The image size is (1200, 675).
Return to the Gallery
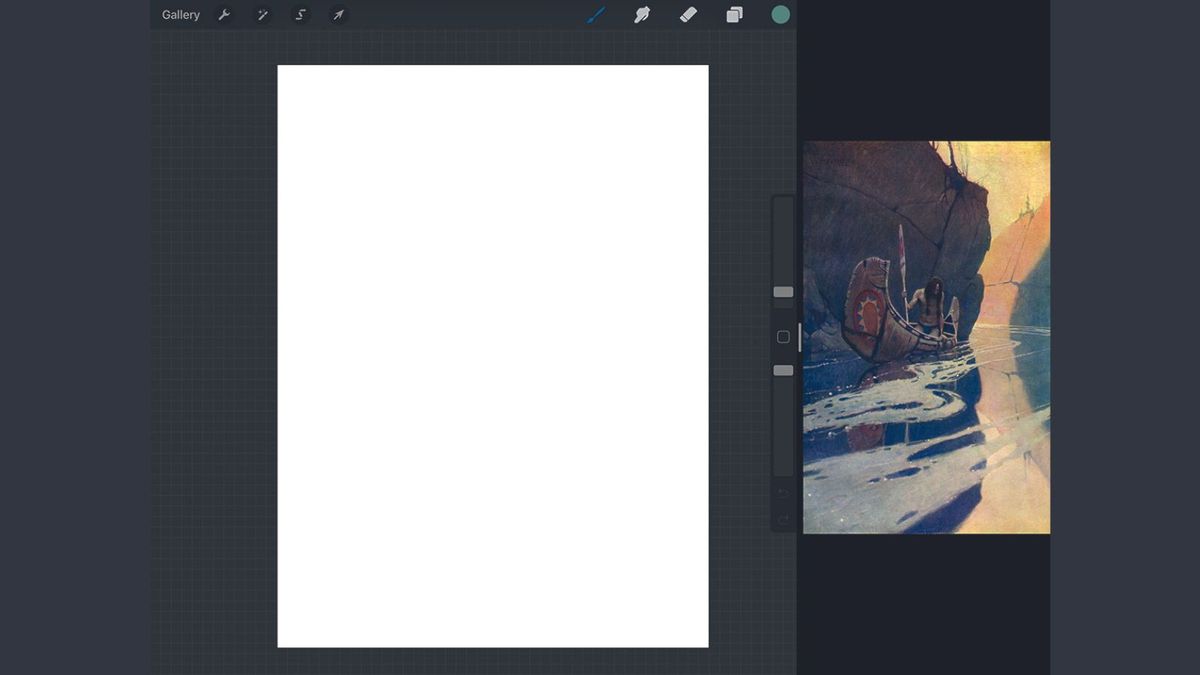point(180,14)
